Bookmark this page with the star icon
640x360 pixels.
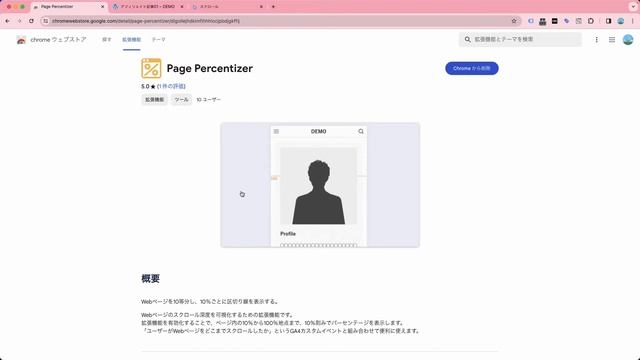pyautogui.click(x=514, y=21)
